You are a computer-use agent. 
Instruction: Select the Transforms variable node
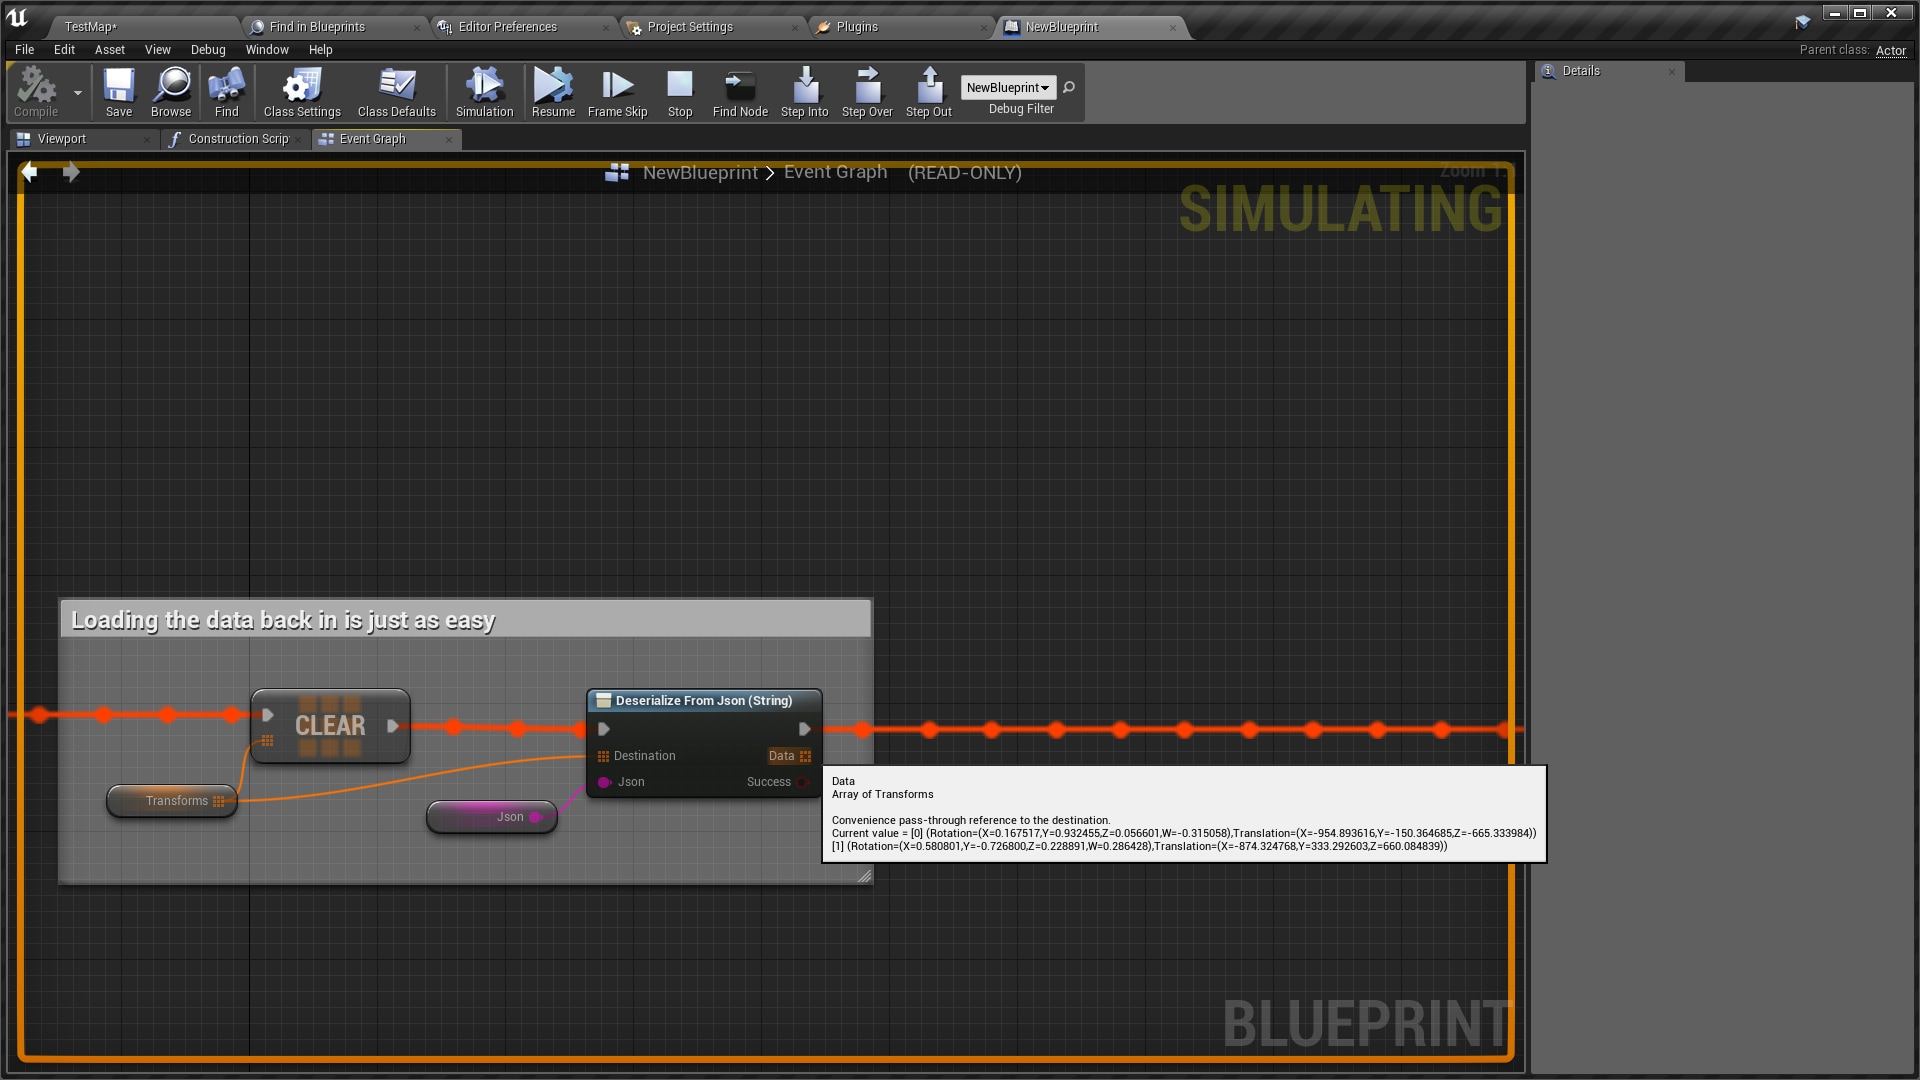(x=173, y=801)
